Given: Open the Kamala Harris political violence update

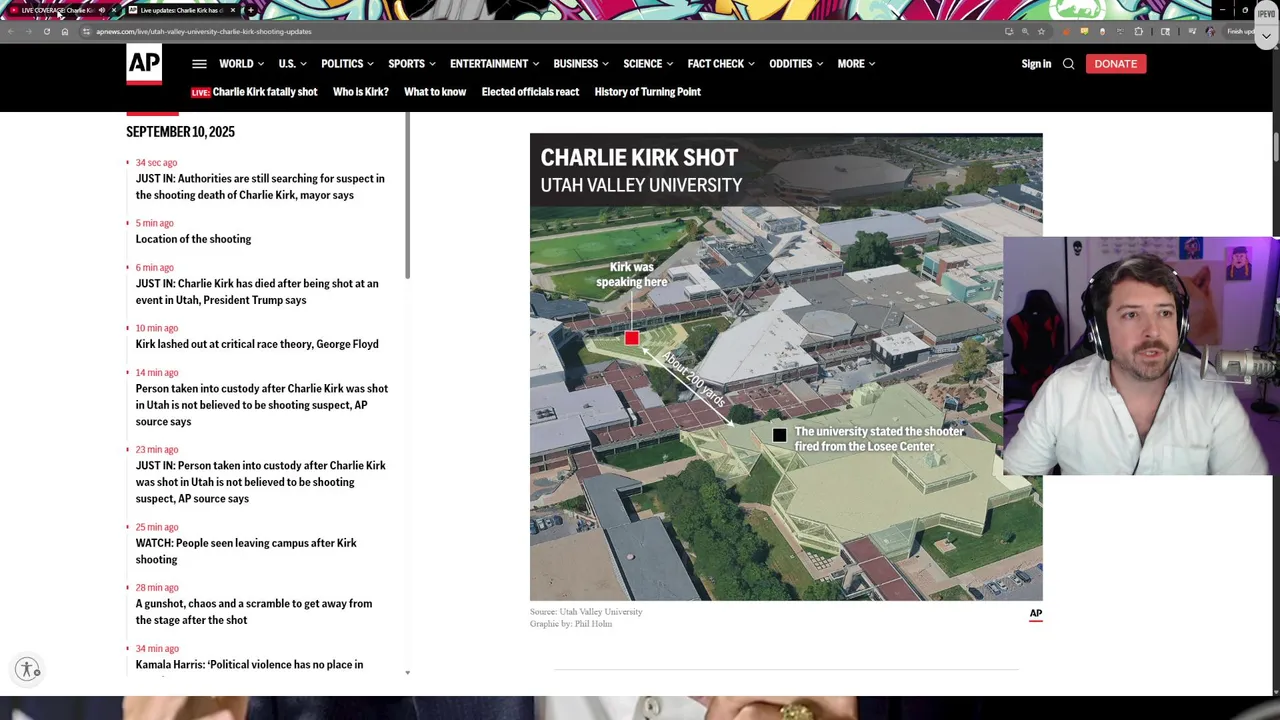Looking at the screenshot, I should (249, 665).
